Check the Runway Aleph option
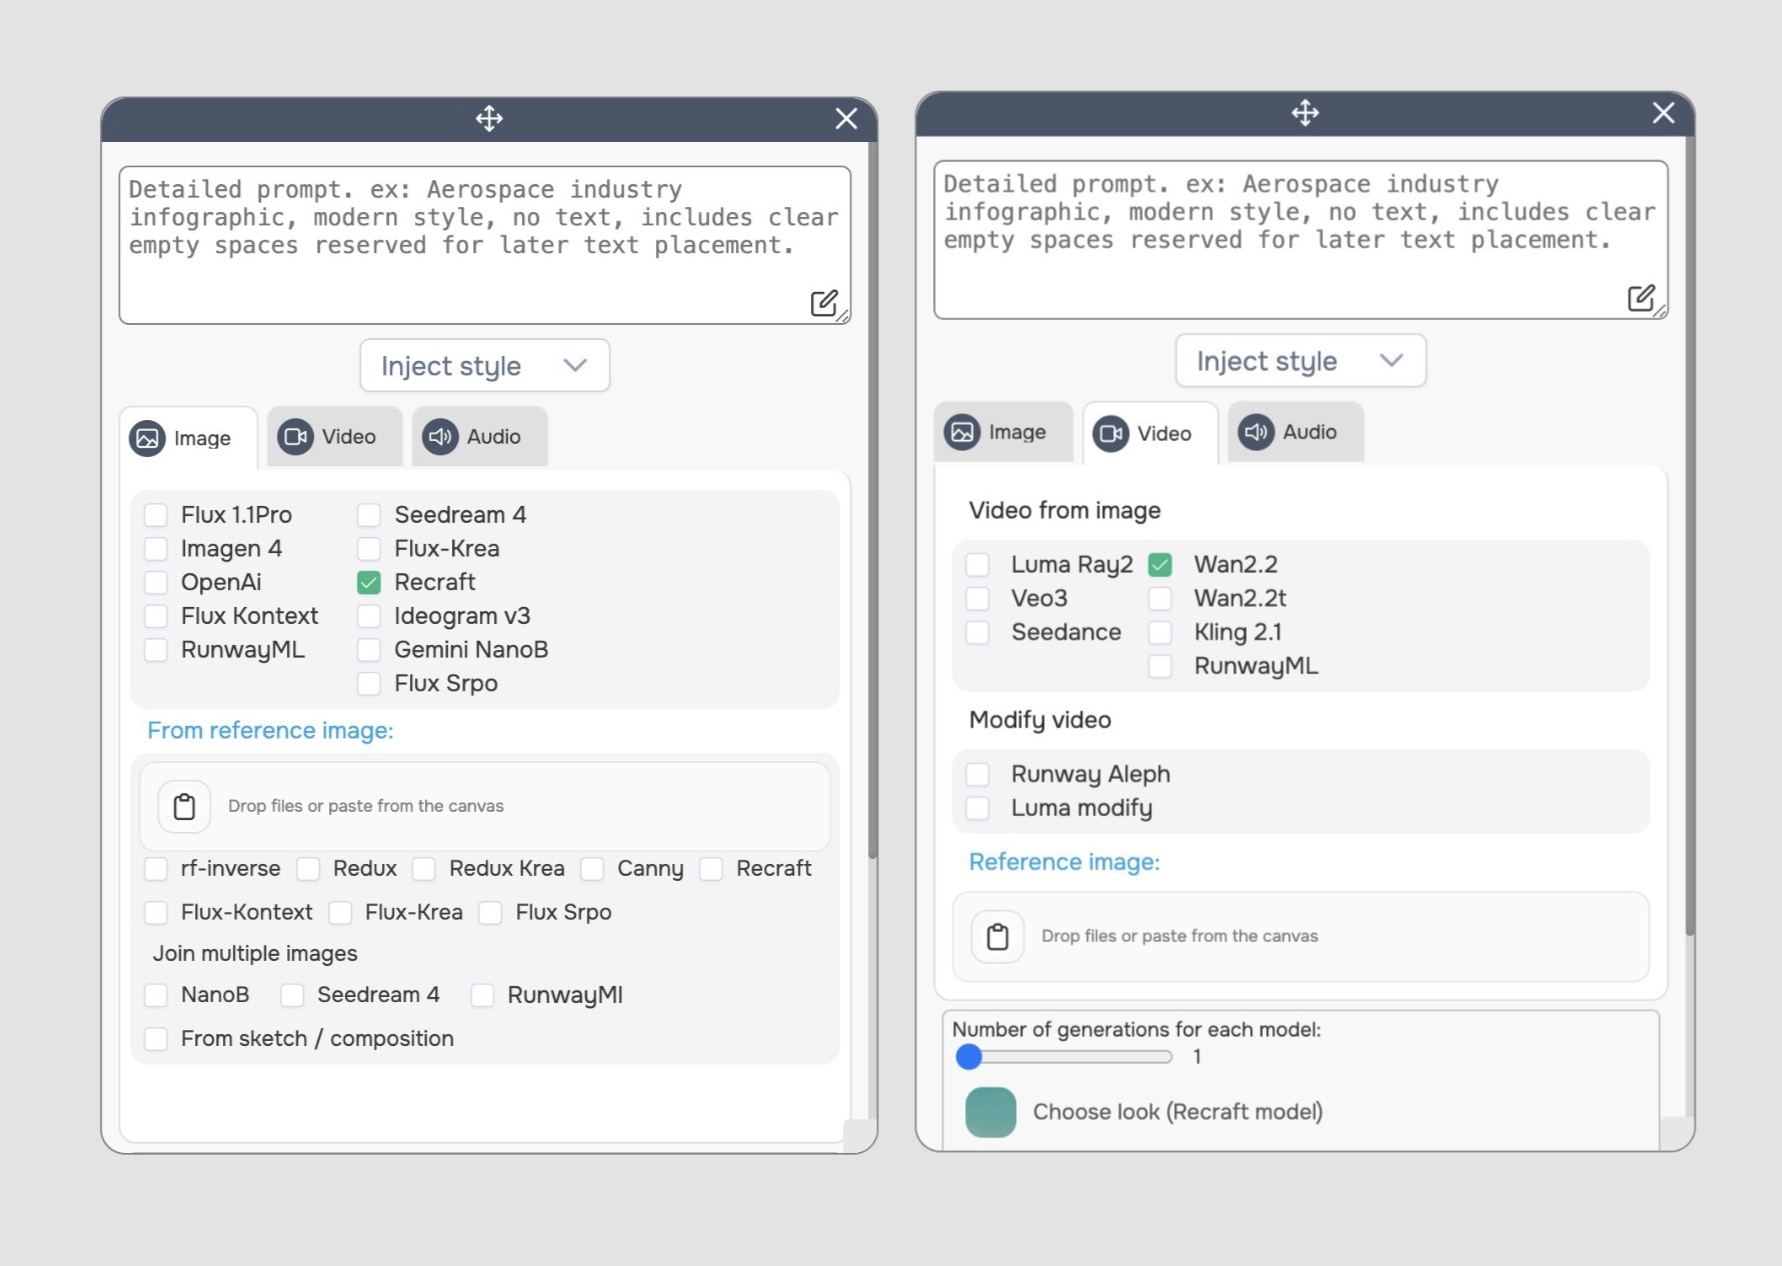The width and height of the screenshot is (1782, 1266). coord(978,774)
